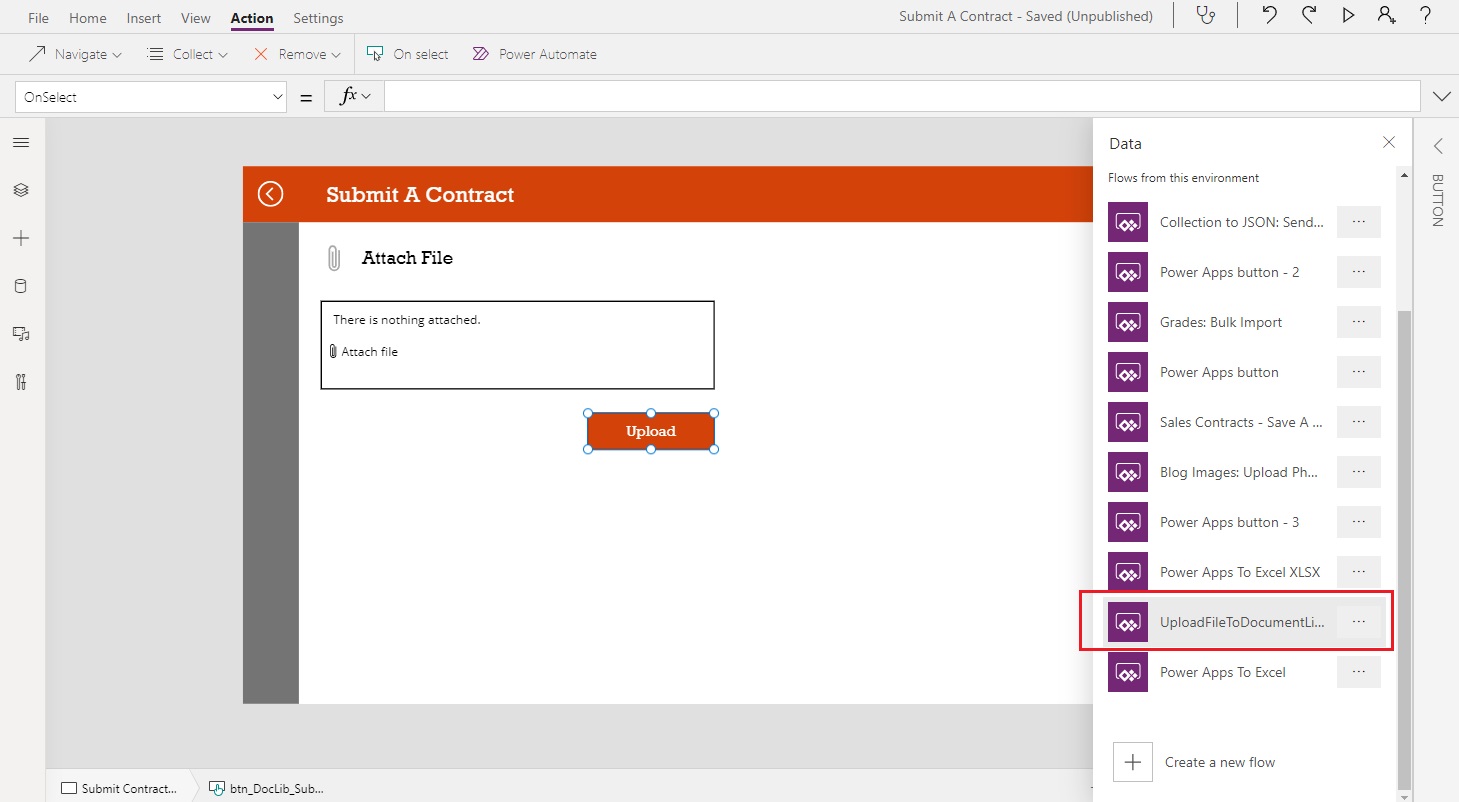Image resolution: width=1459 pixels, height=802 pixels.
Task: Open the Tree view in the left sidebar
Action: (21, 190)
